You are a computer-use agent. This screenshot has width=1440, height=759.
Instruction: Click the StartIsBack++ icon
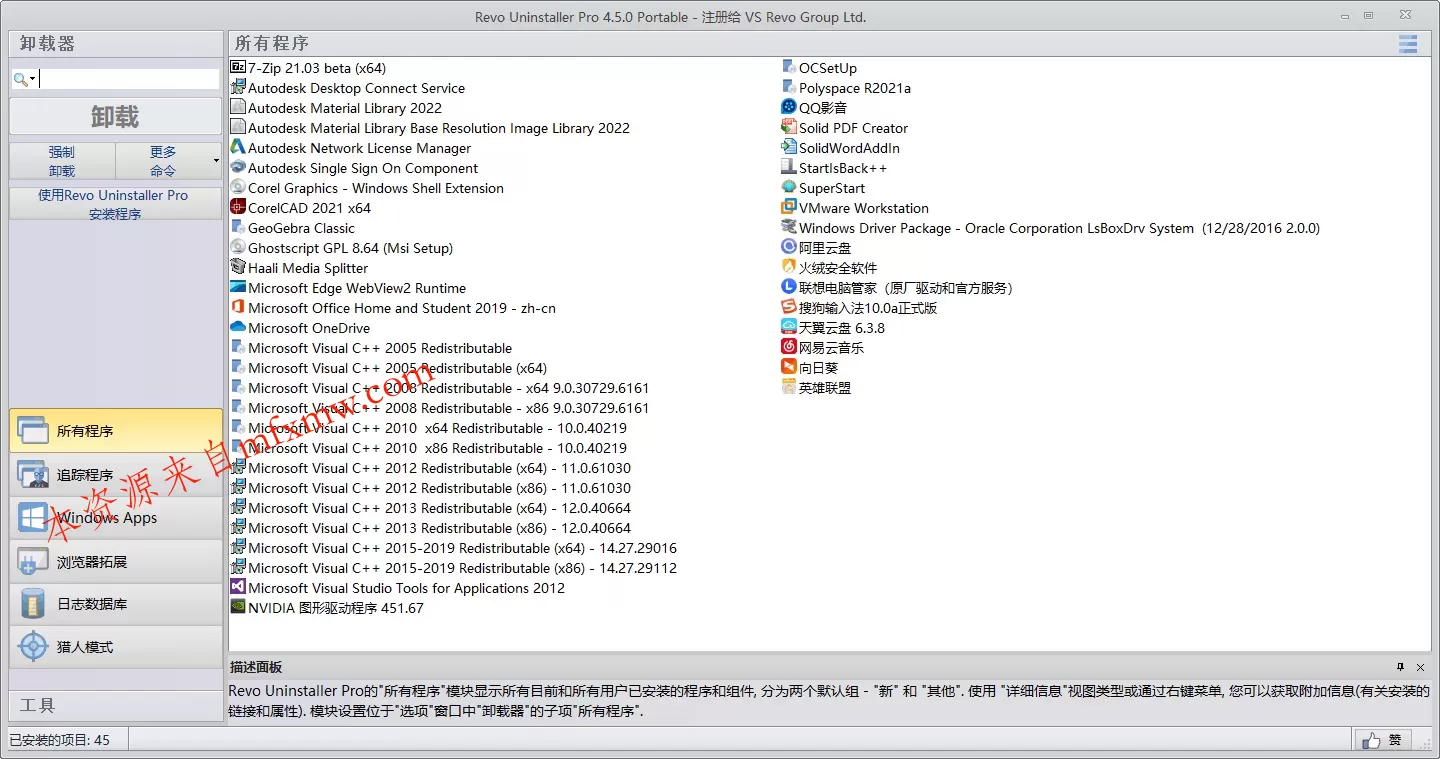coord(789,167)
